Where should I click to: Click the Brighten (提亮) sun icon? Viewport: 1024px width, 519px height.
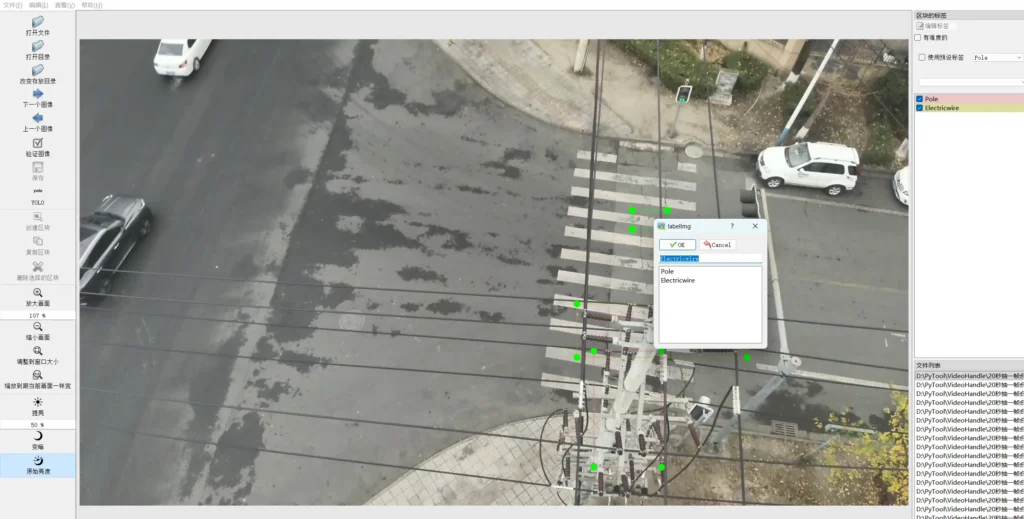pyautogui.click(x=38, y=402)
